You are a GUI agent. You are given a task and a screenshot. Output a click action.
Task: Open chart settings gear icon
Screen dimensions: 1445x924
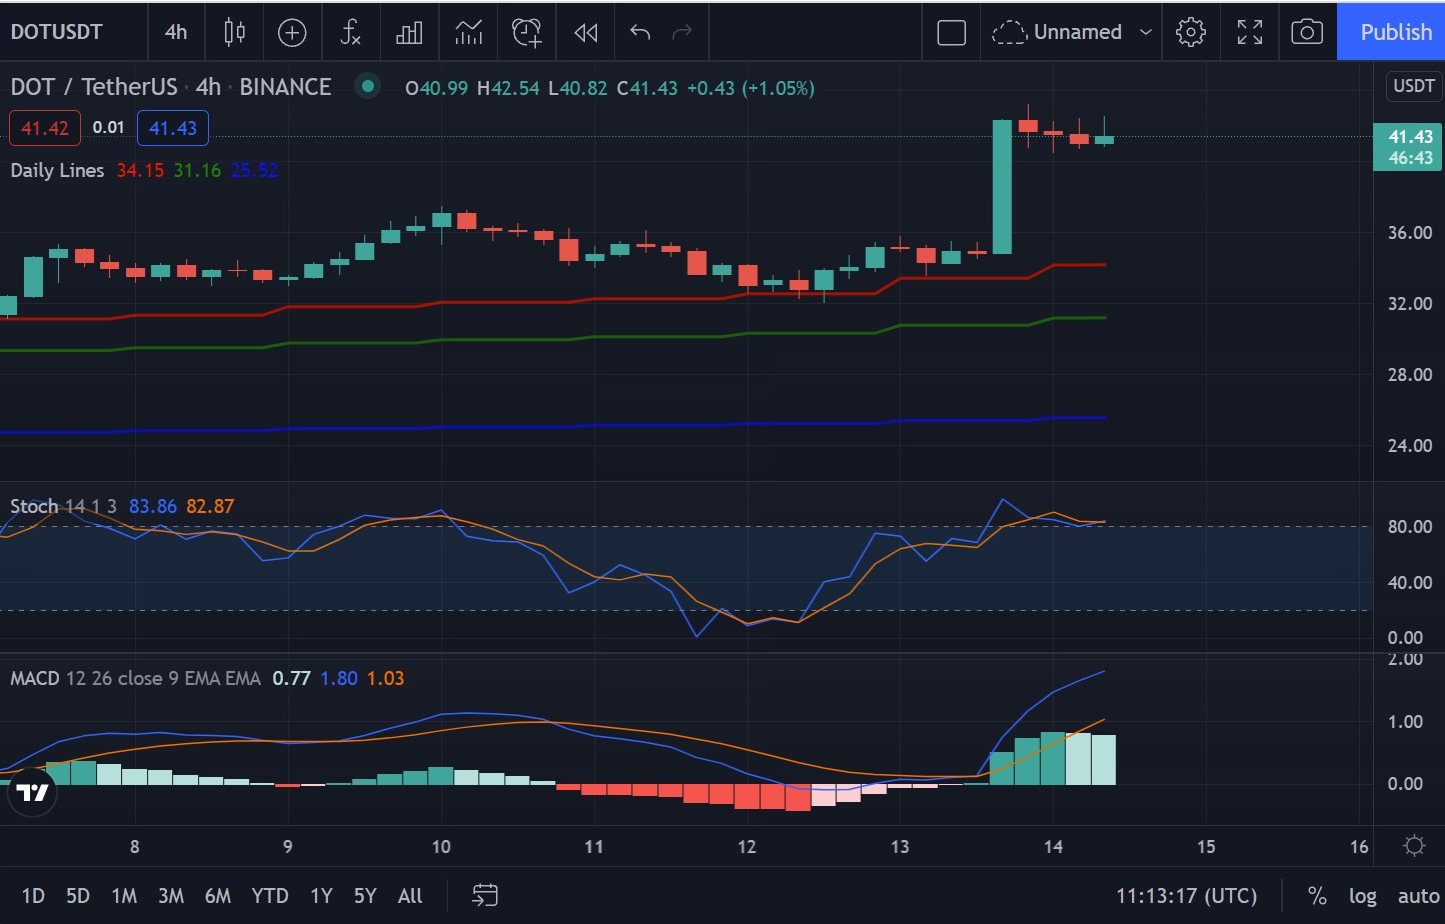pos(1190,32)
